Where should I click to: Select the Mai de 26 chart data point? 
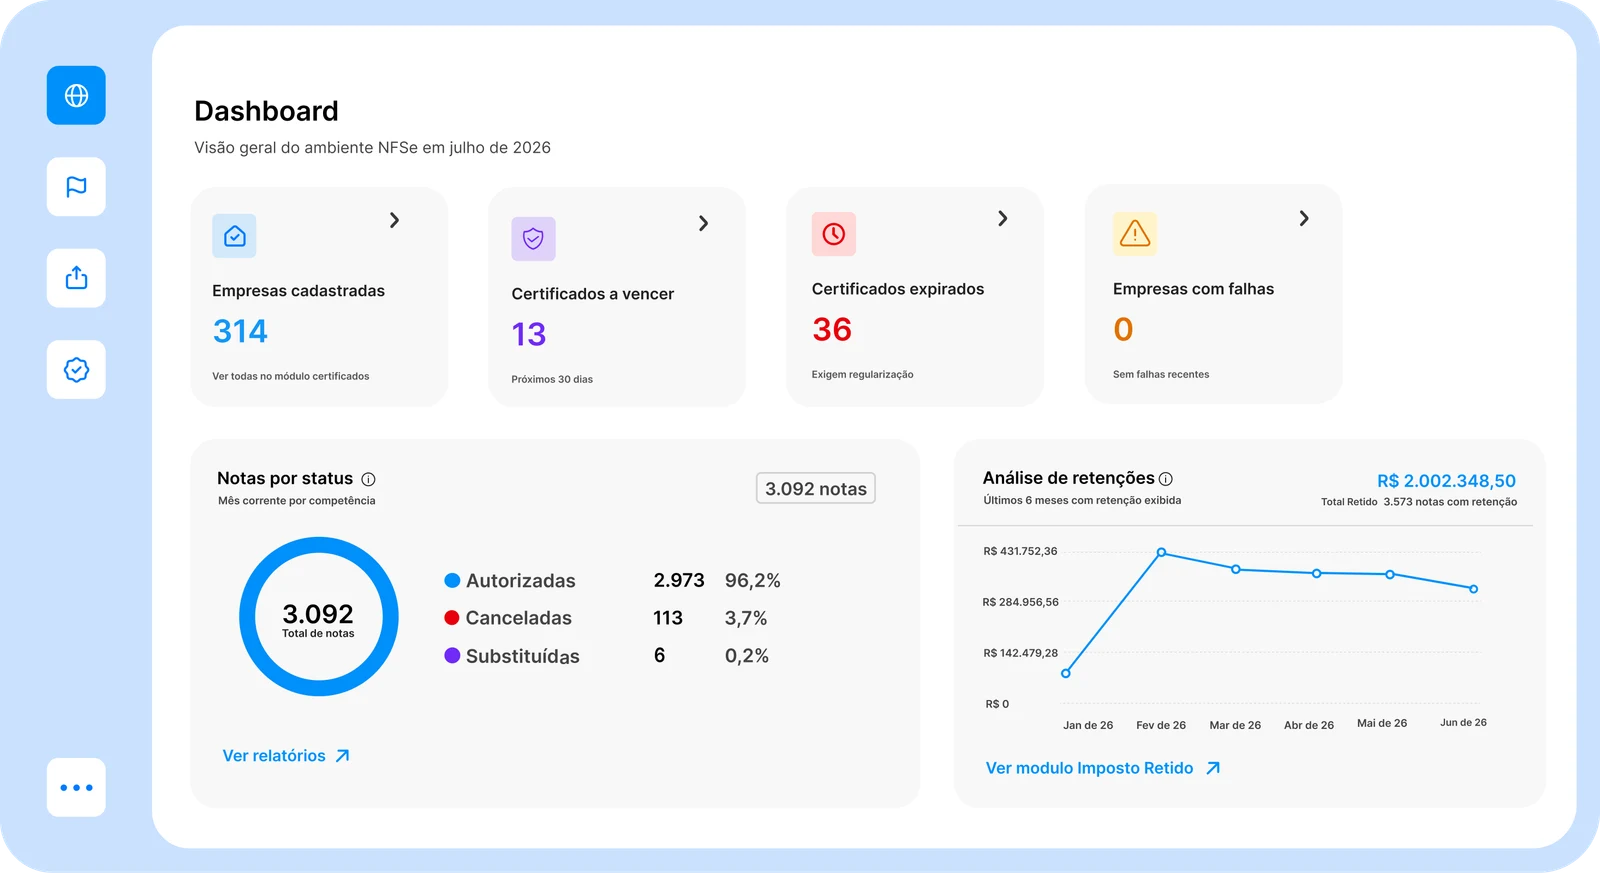coord(1390,574)
